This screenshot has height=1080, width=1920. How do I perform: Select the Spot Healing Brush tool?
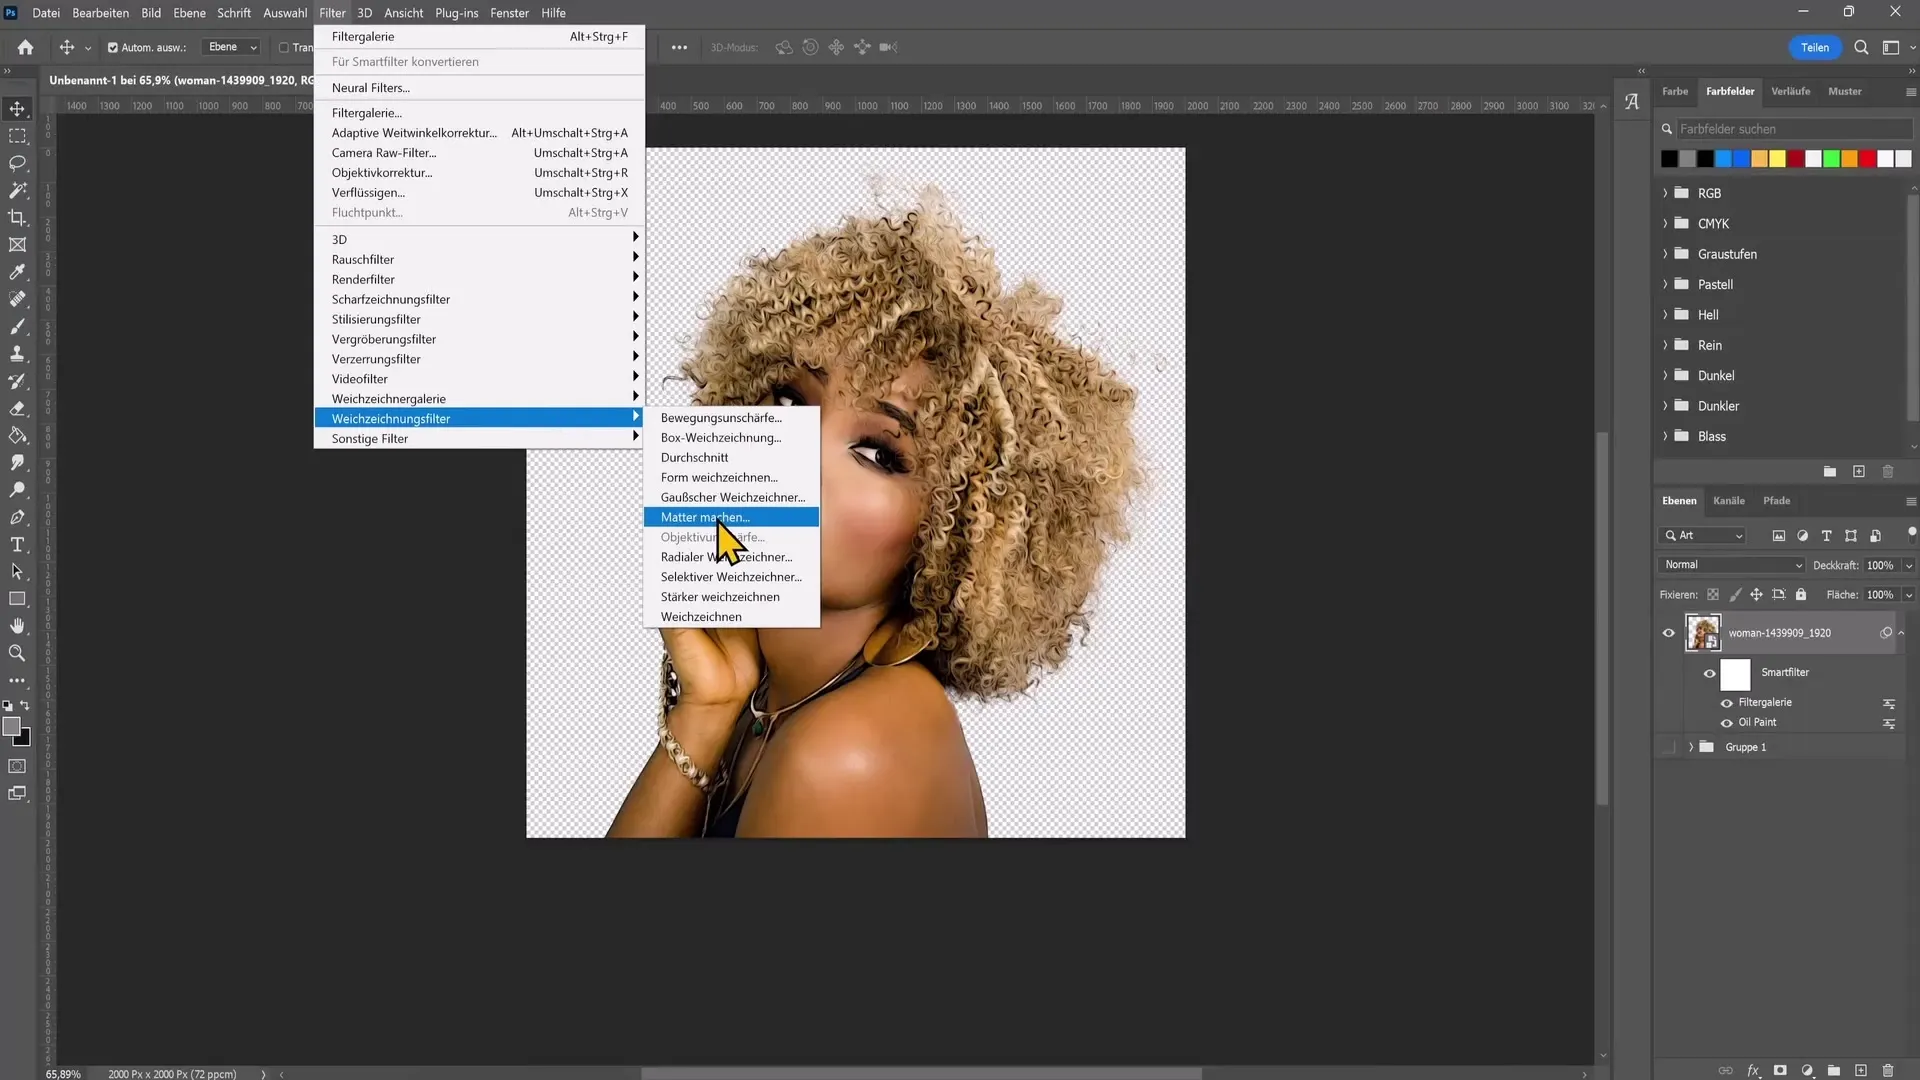17,299
